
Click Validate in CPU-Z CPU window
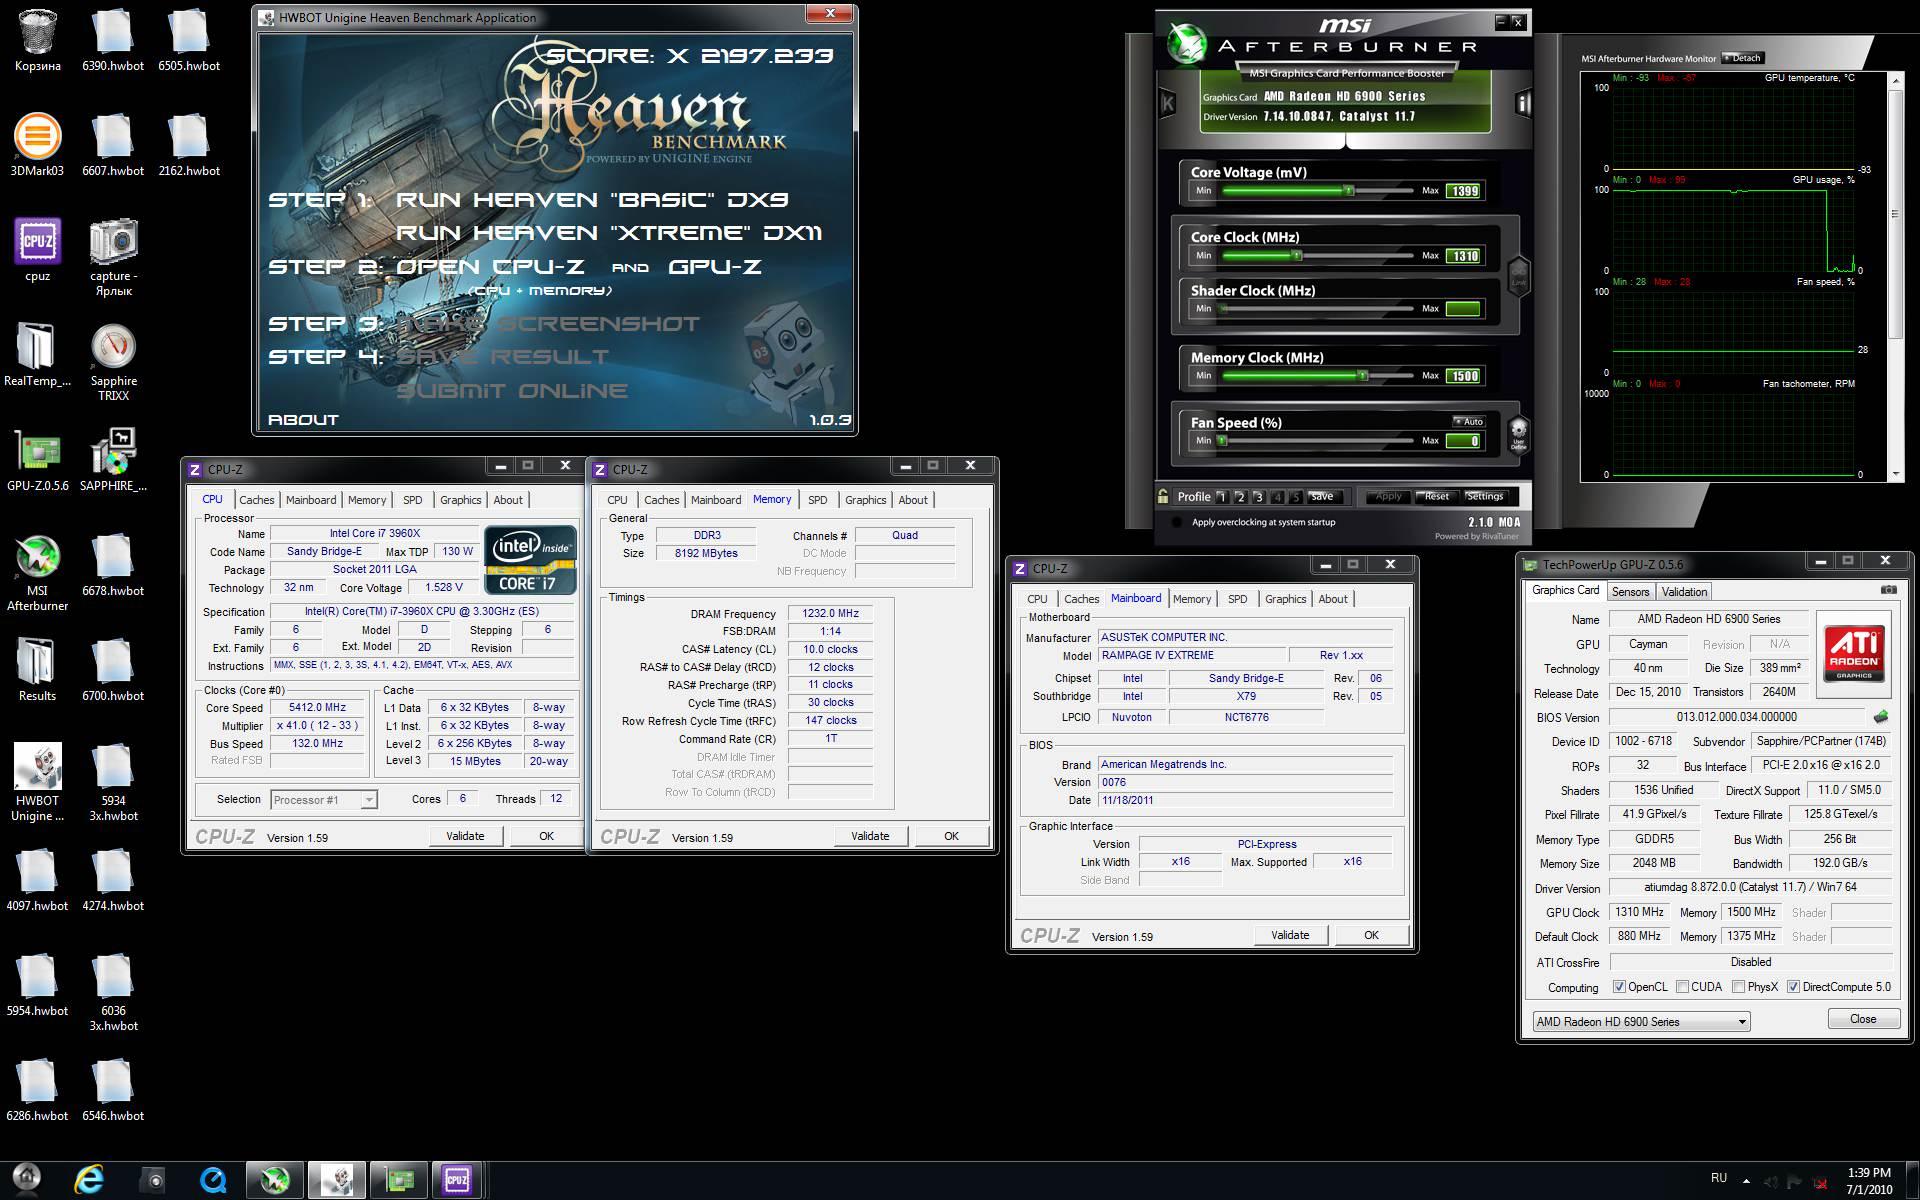tap(465, 836)
